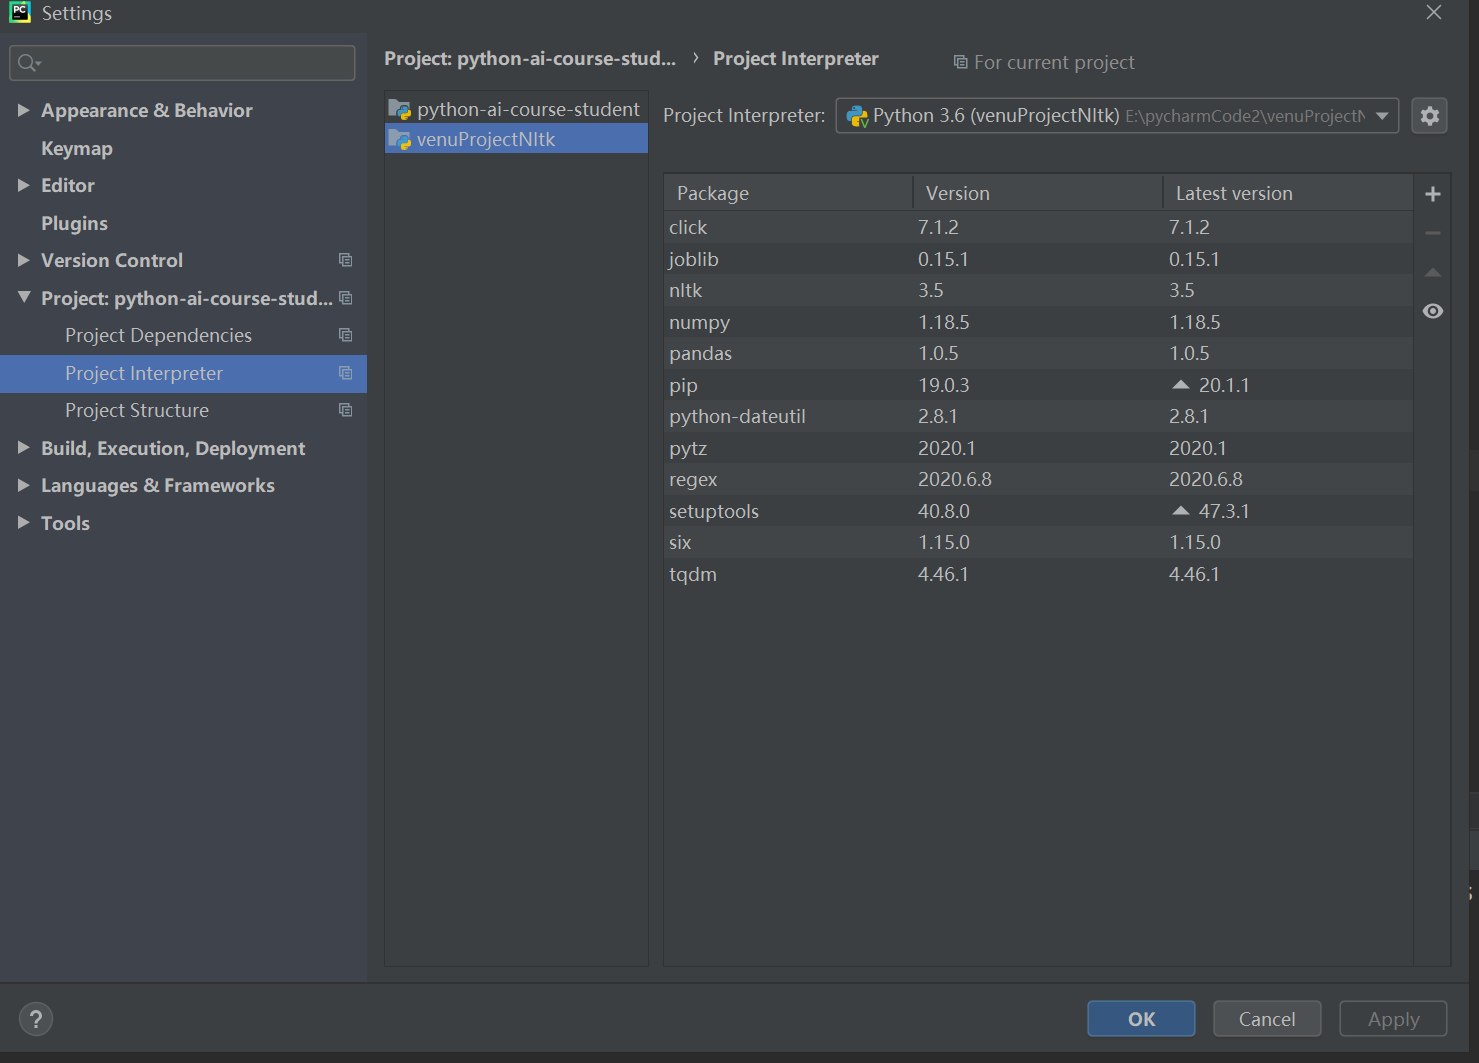Select the numpy package row
The width and height of the screenshot is (1479, 1063).
pyautogui.click(x=1038, y=322)
